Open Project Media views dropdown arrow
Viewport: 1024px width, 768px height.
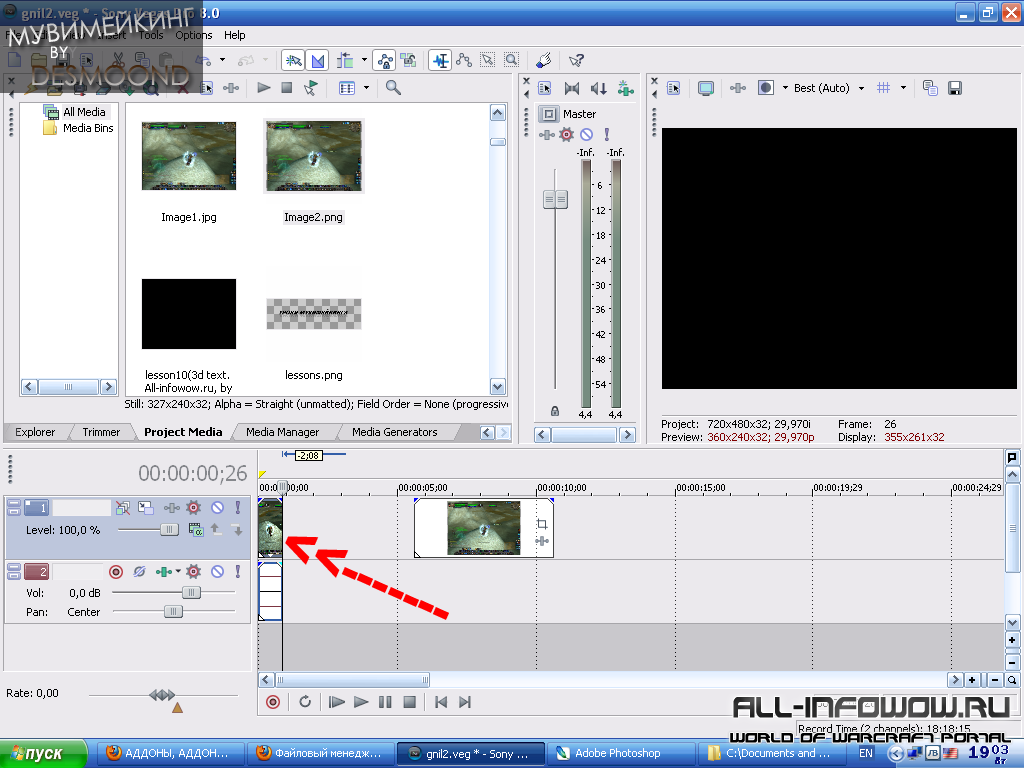point(366,88)
